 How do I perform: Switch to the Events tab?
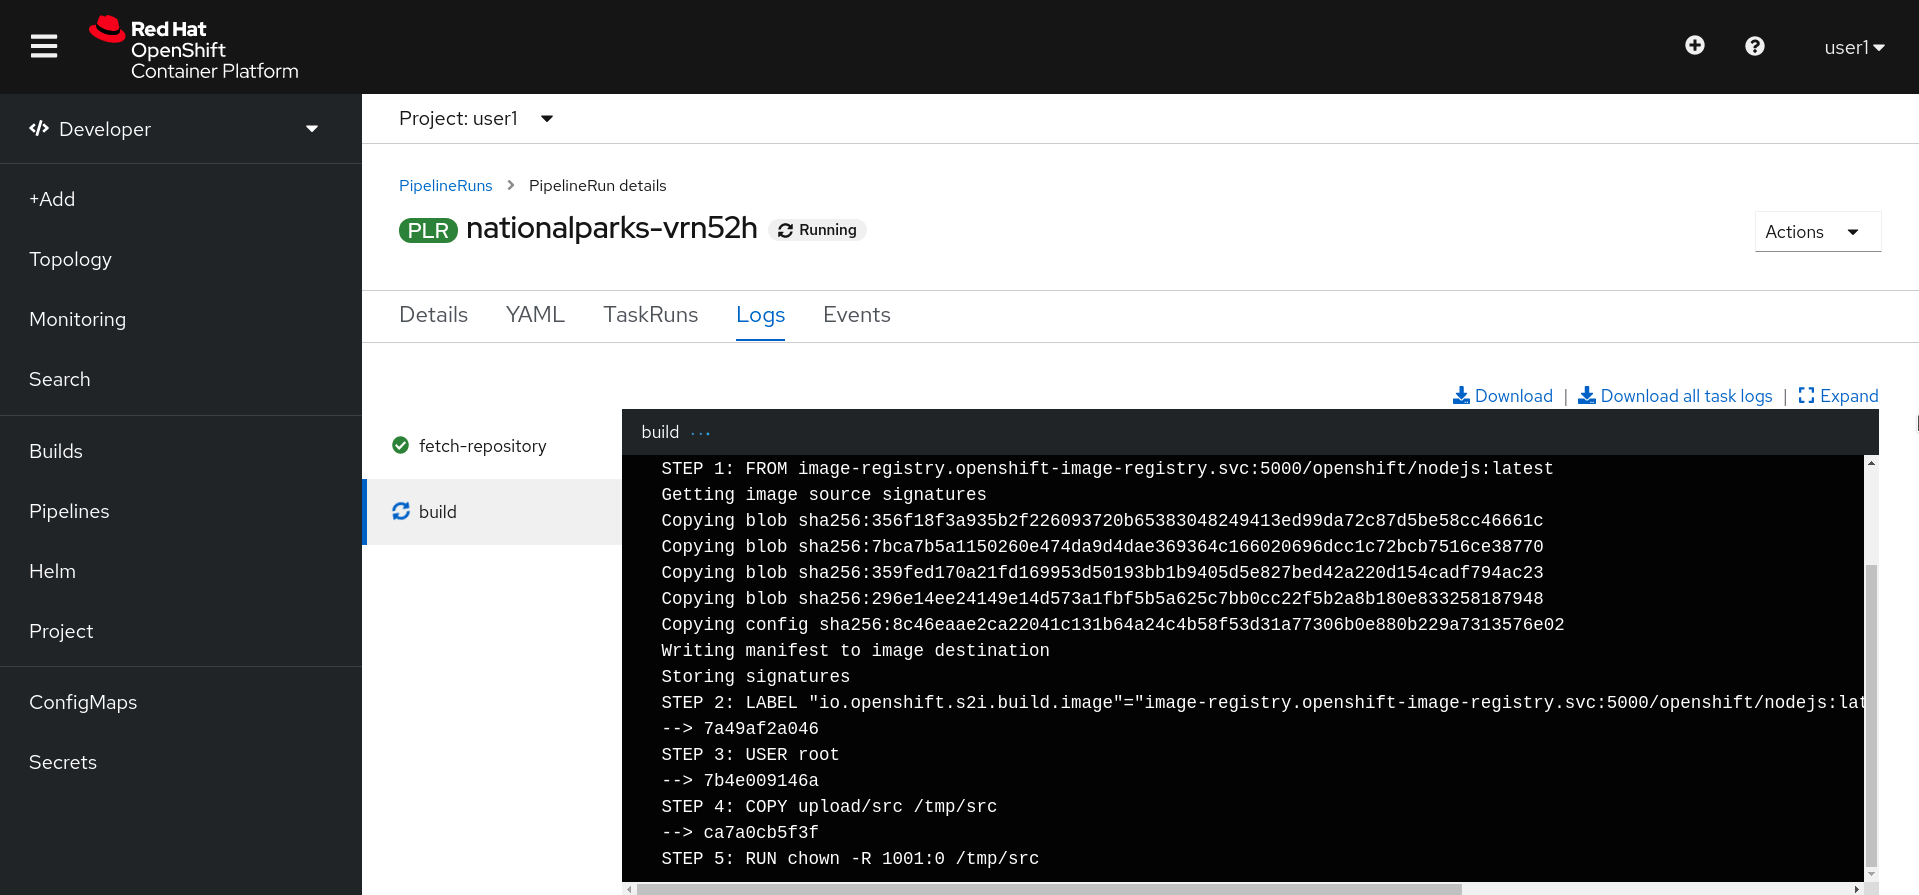(x=856, y=315)
